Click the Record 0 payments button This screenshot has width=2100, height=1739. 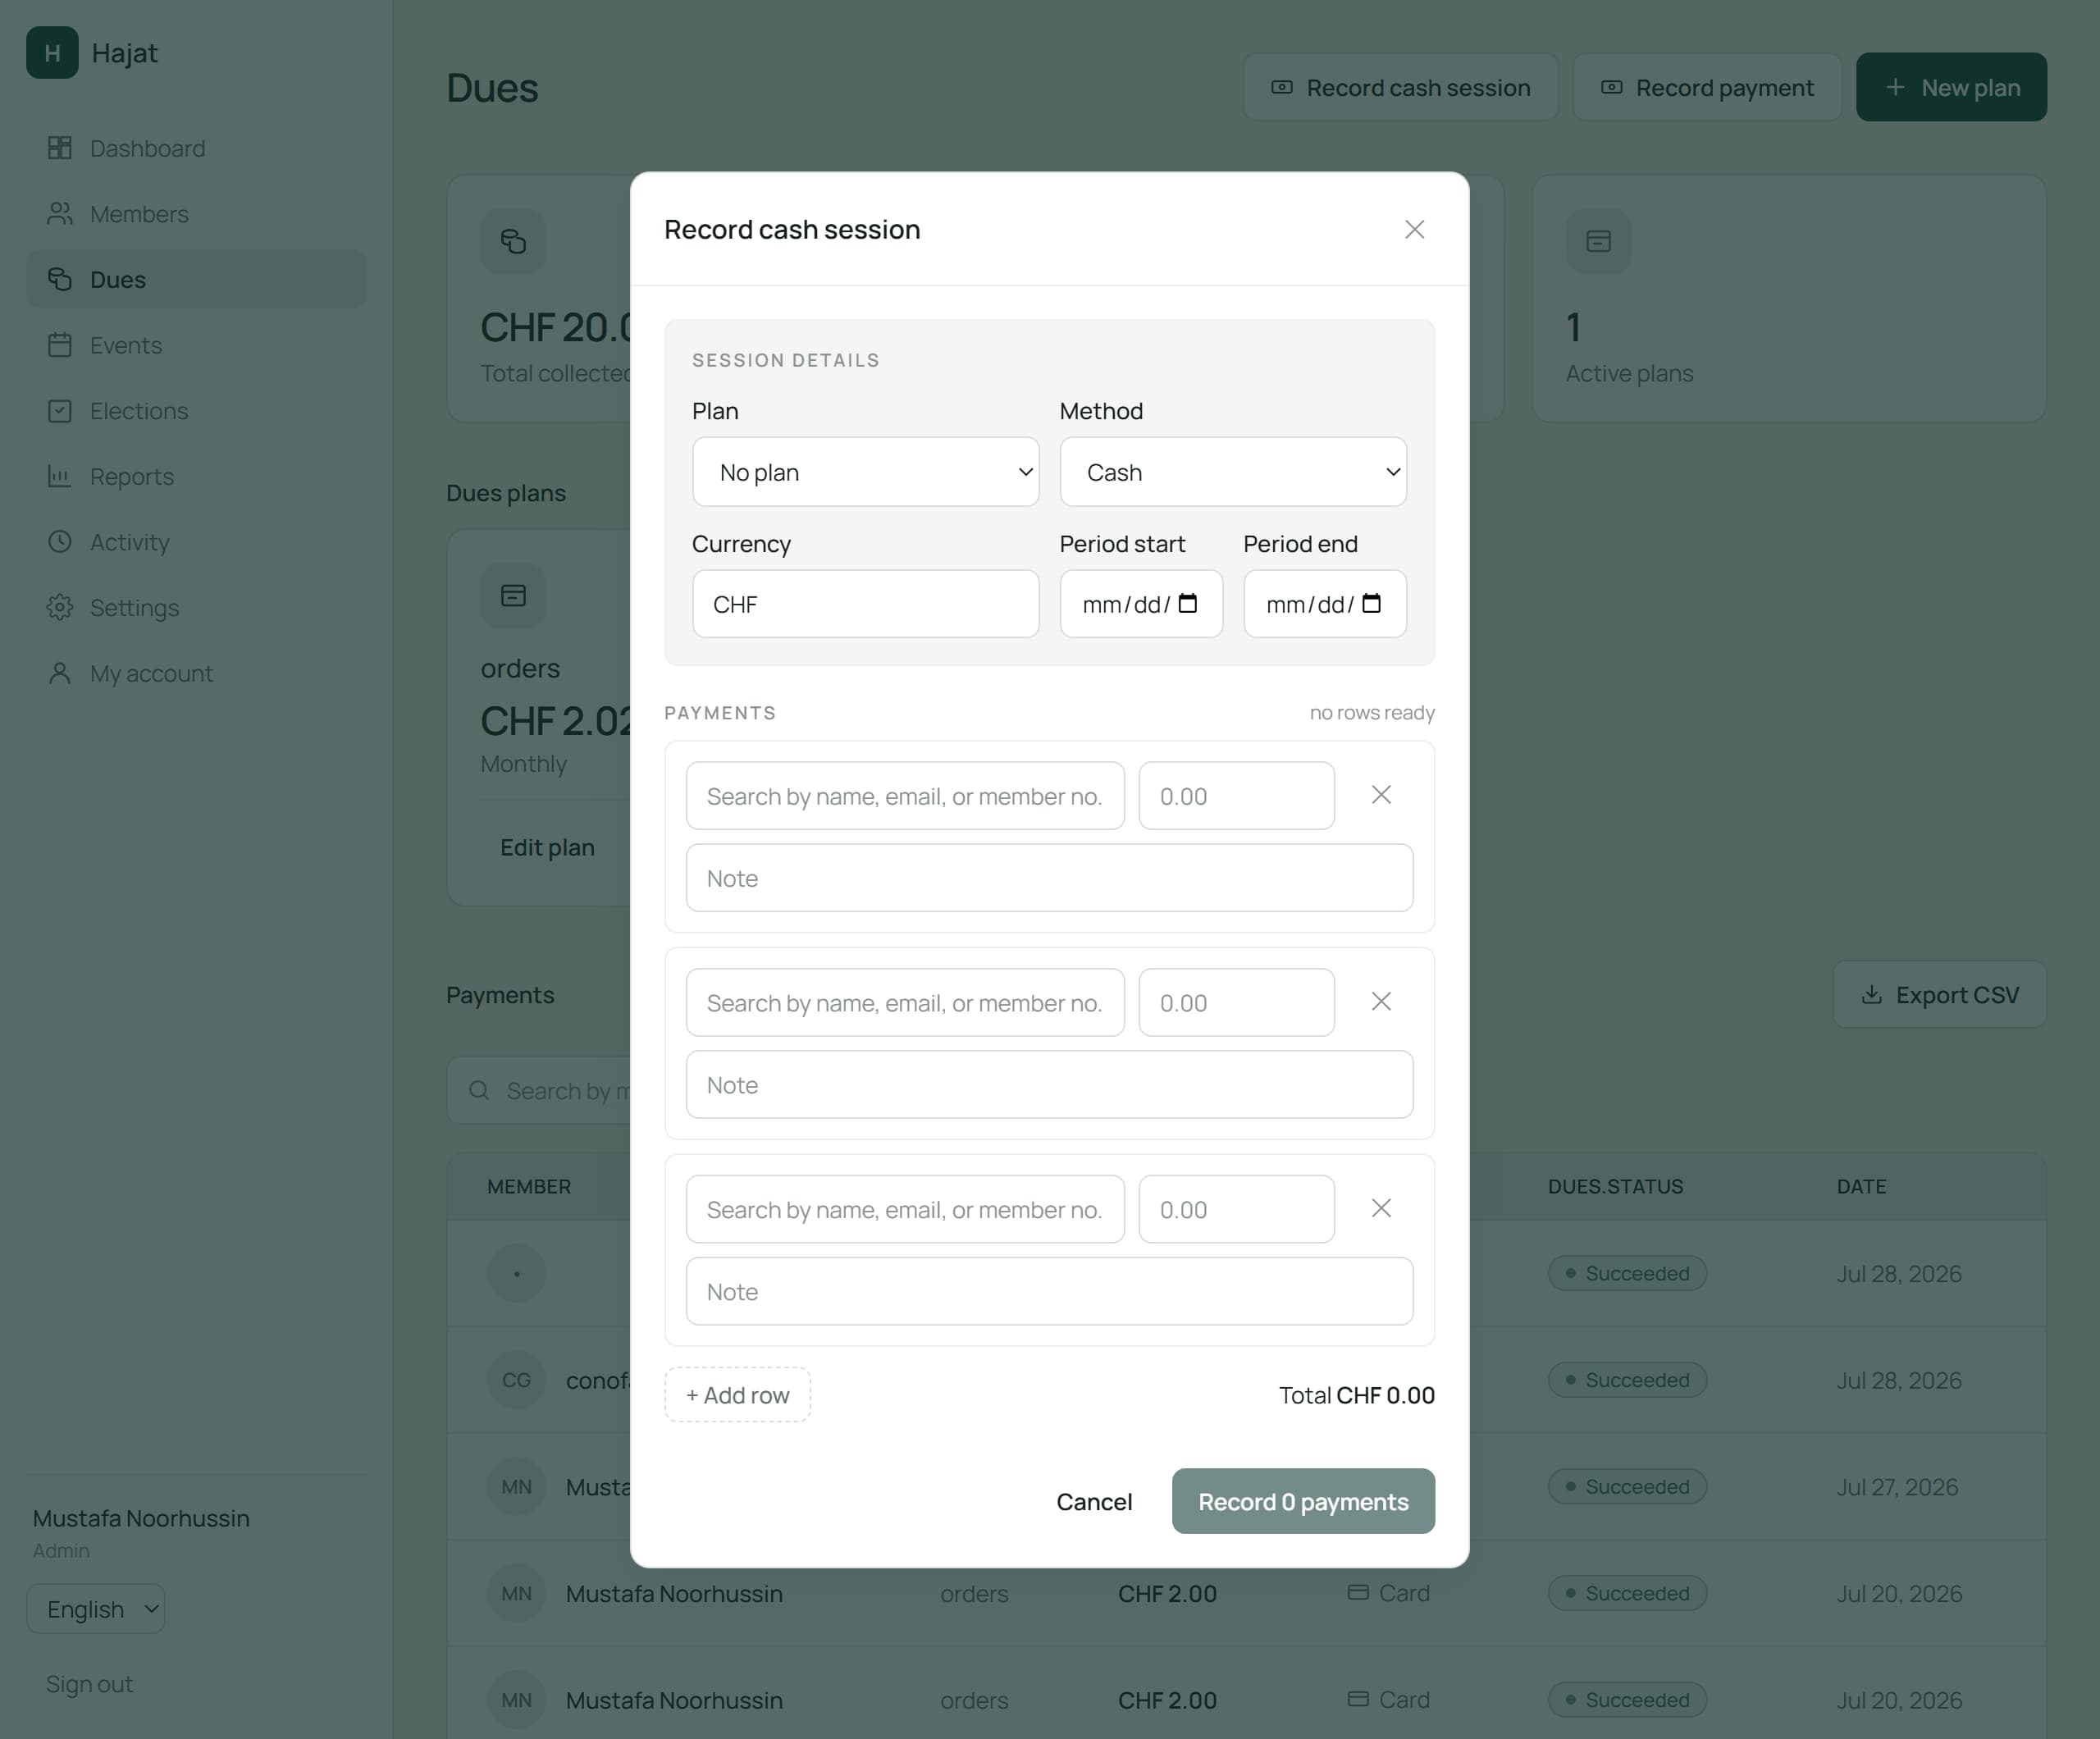click(1303, 1502)
